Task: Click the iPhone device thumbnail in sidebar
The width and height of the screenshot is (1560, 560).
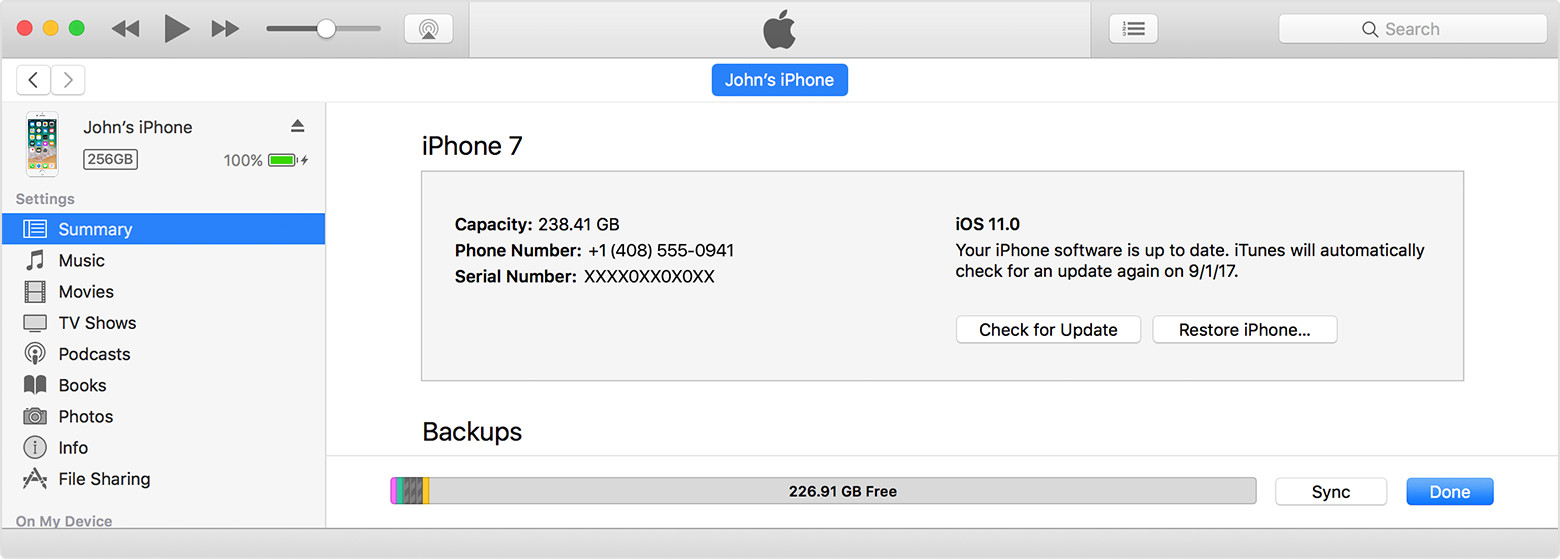Action: pos(42,145)
